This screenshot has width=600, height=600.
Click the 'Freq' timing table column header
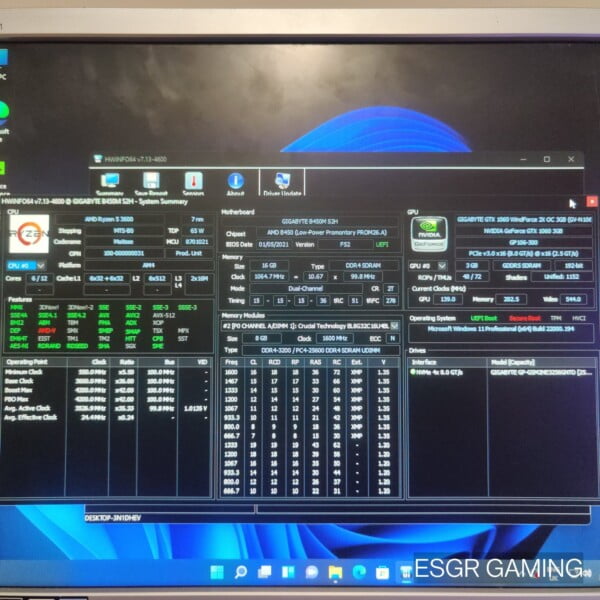231,362
